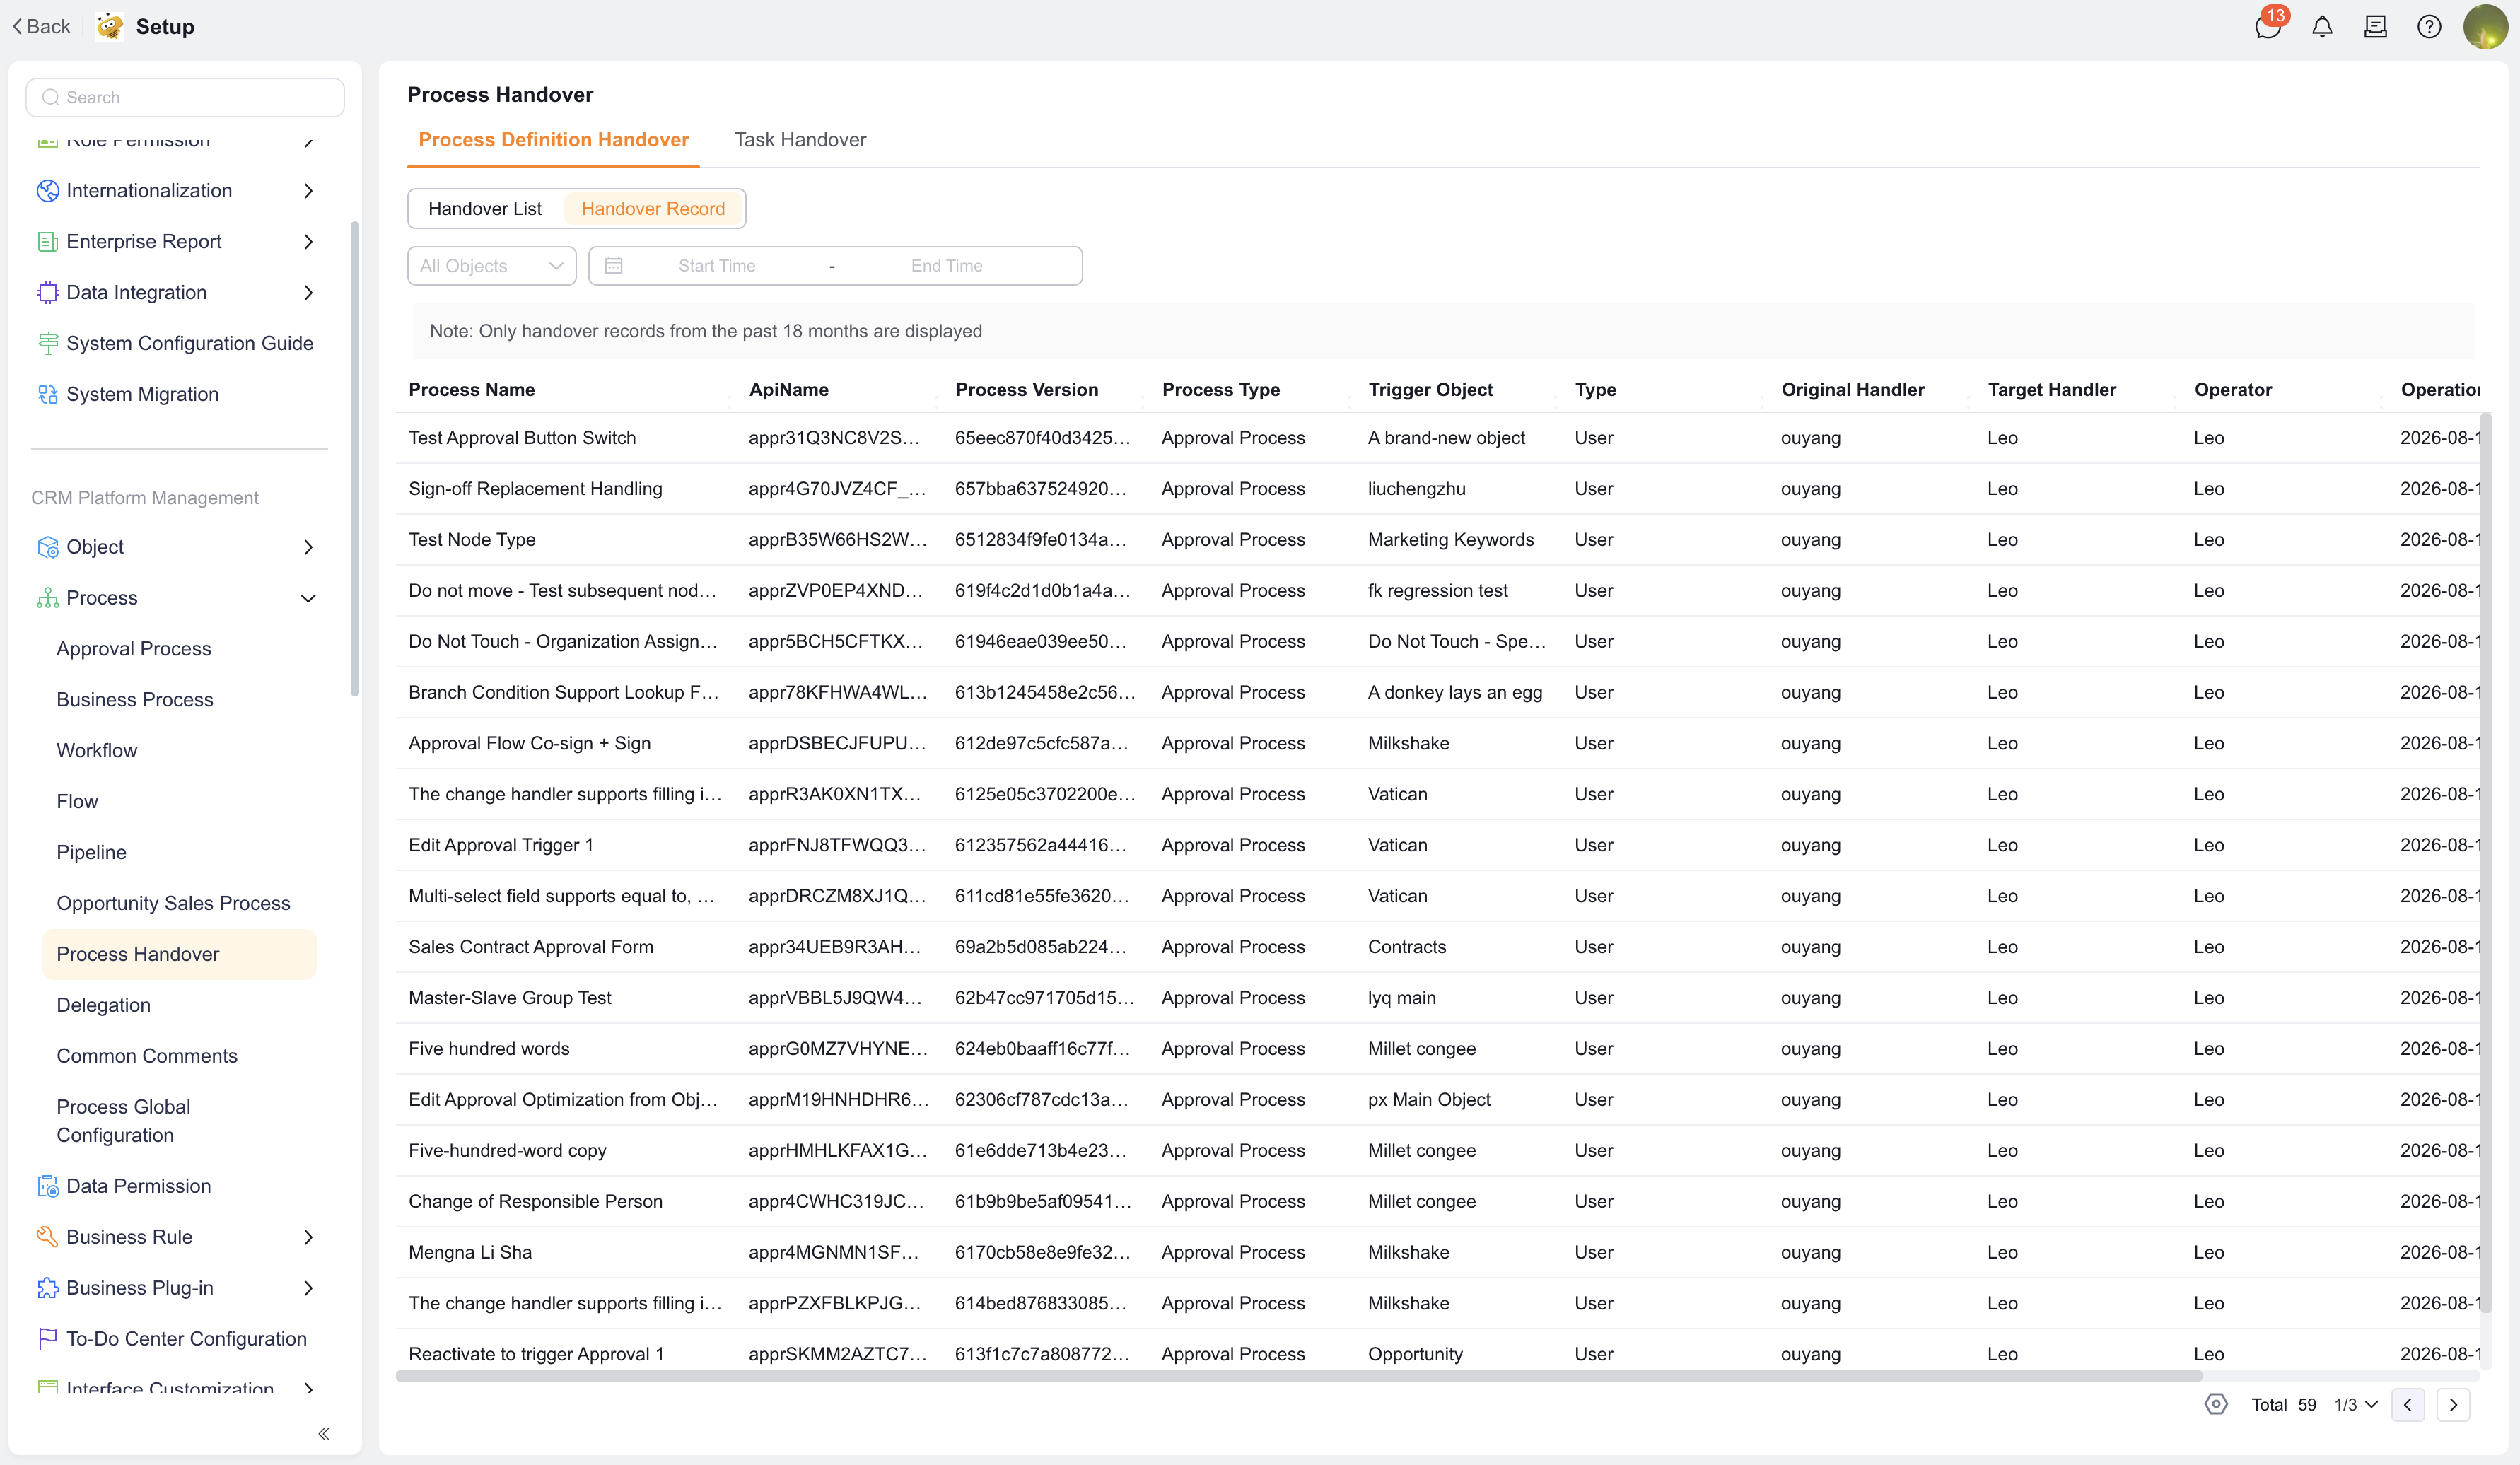This screenshot has width=2520, height=1465.
Task: Open Delegation in sidebar
Action: point(104,1005)
